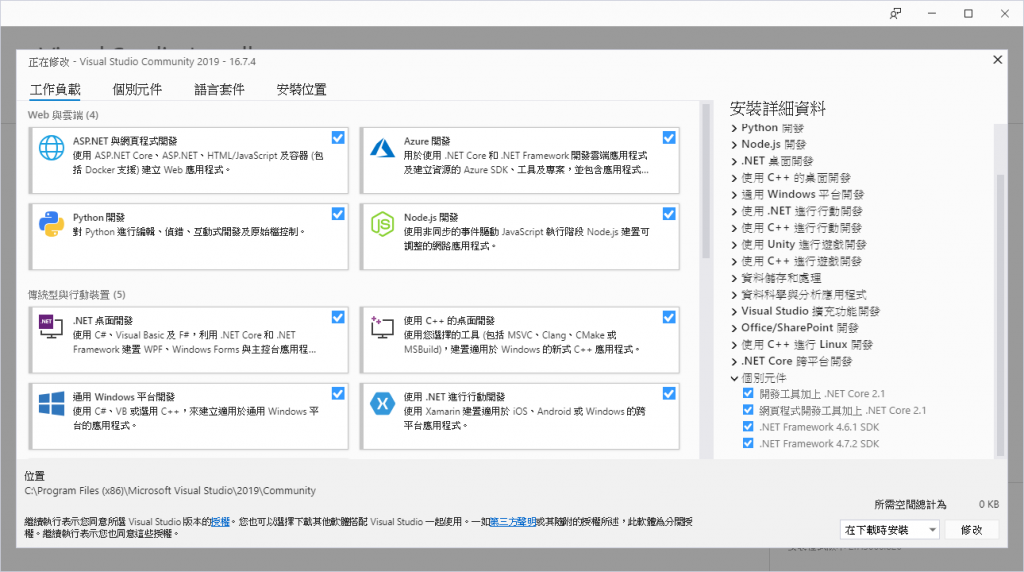The width and height of the screenshot is (1024, 572).
Task: Expand C++ mobile development details
Action: click(x=734, y=228)
